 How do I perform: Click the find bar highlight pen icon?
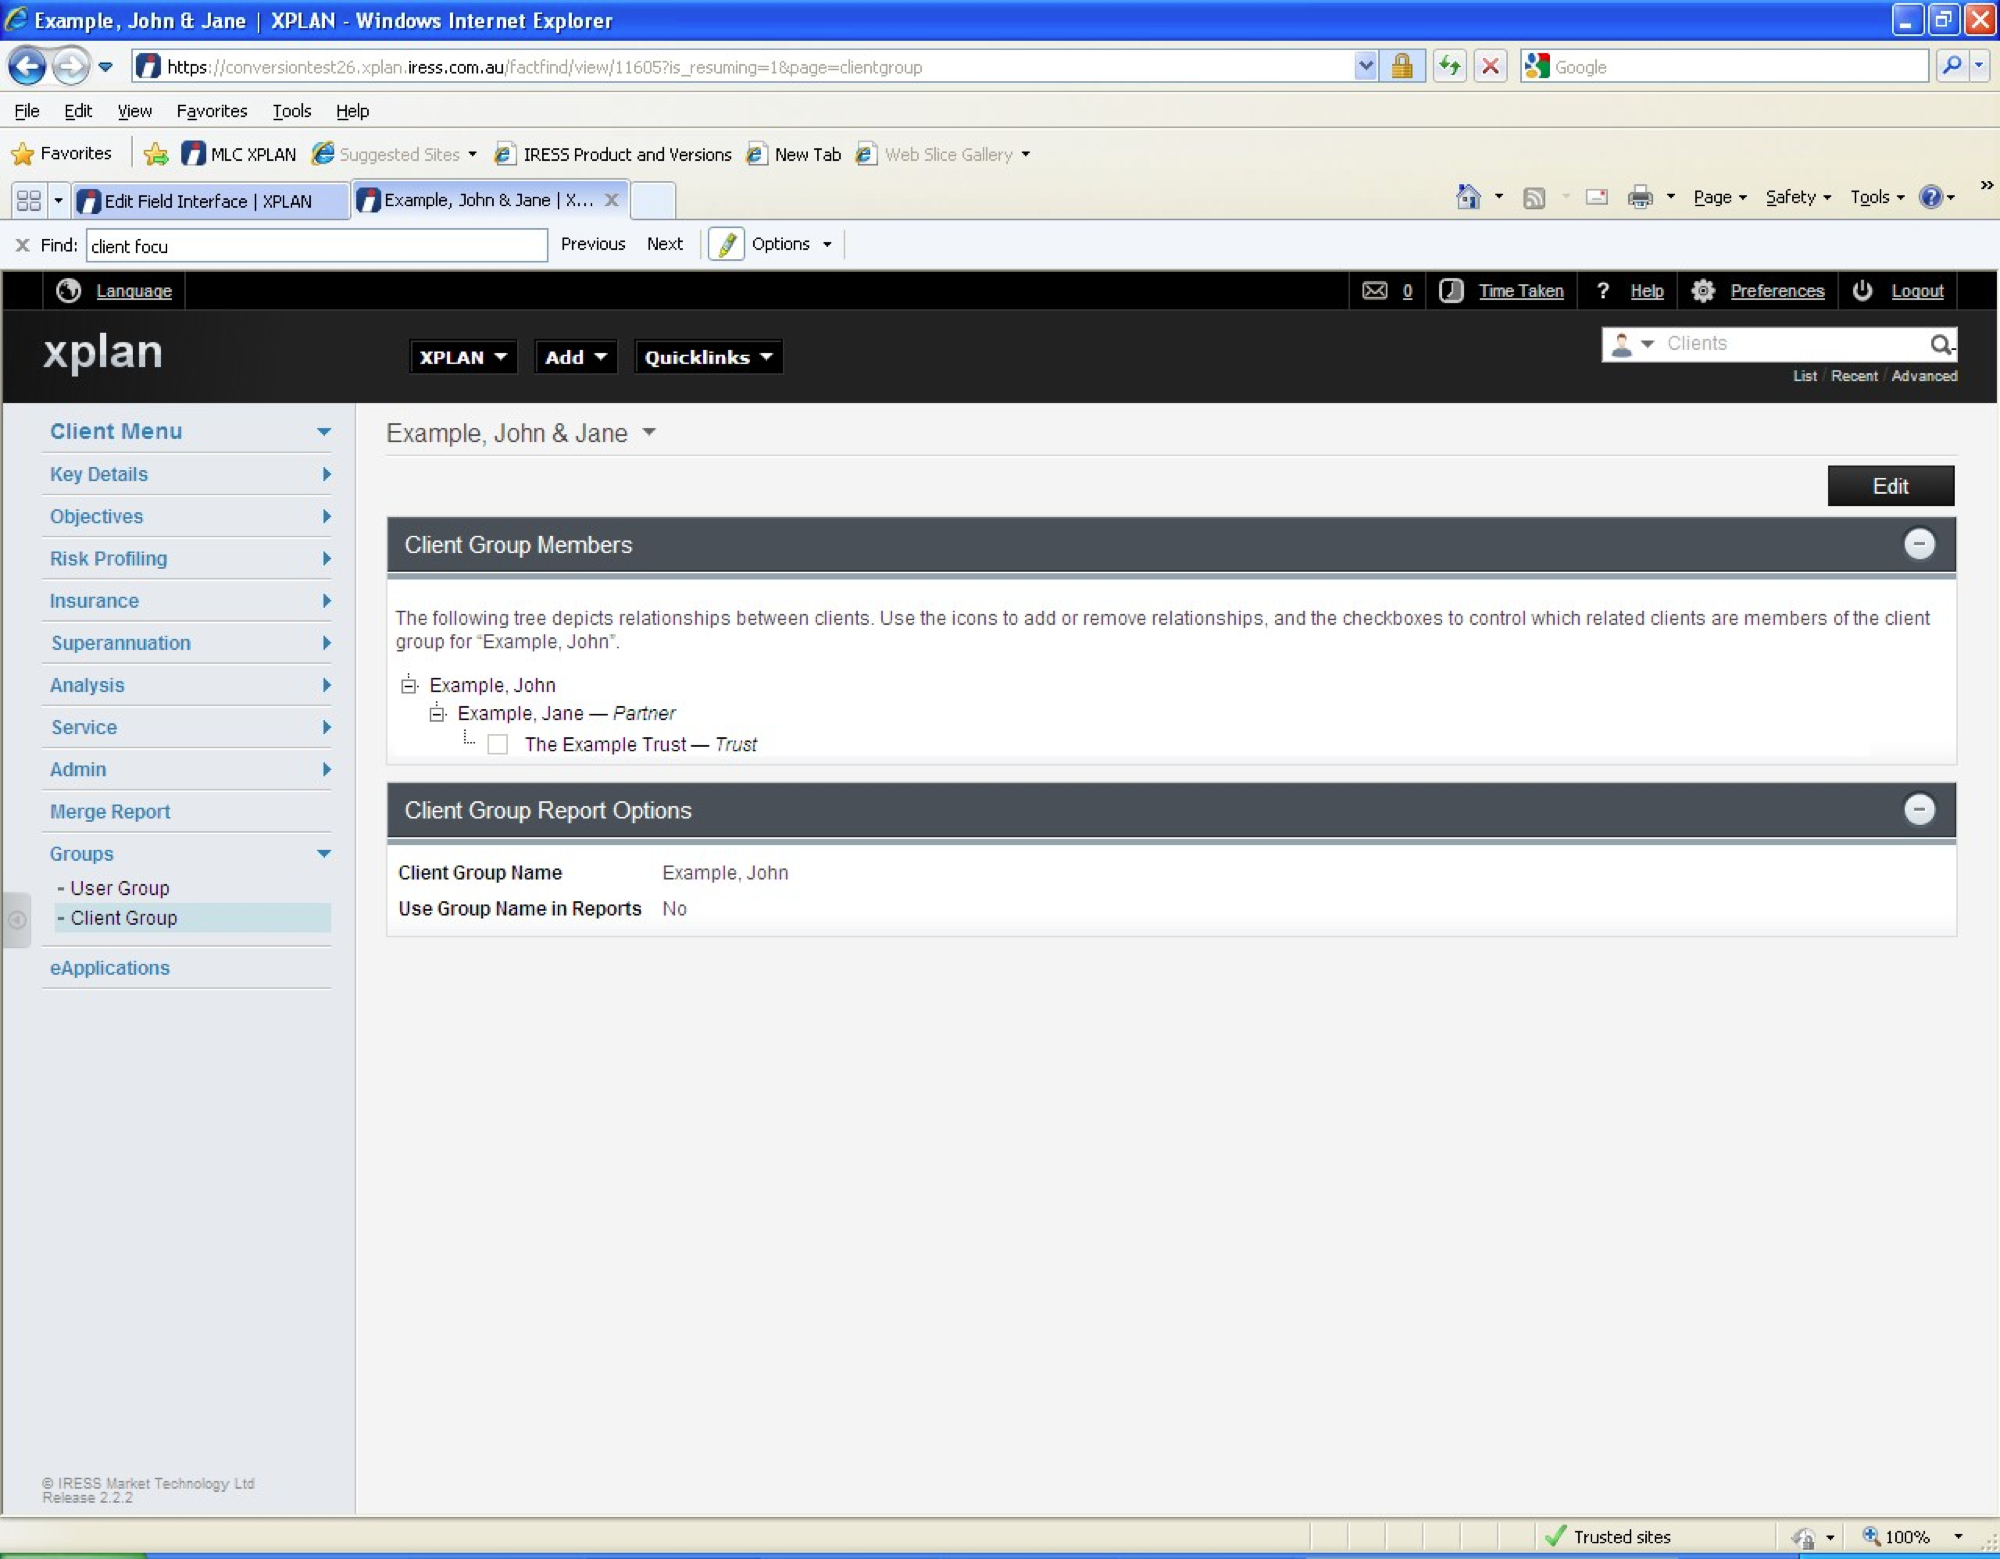tap(727, 244)
